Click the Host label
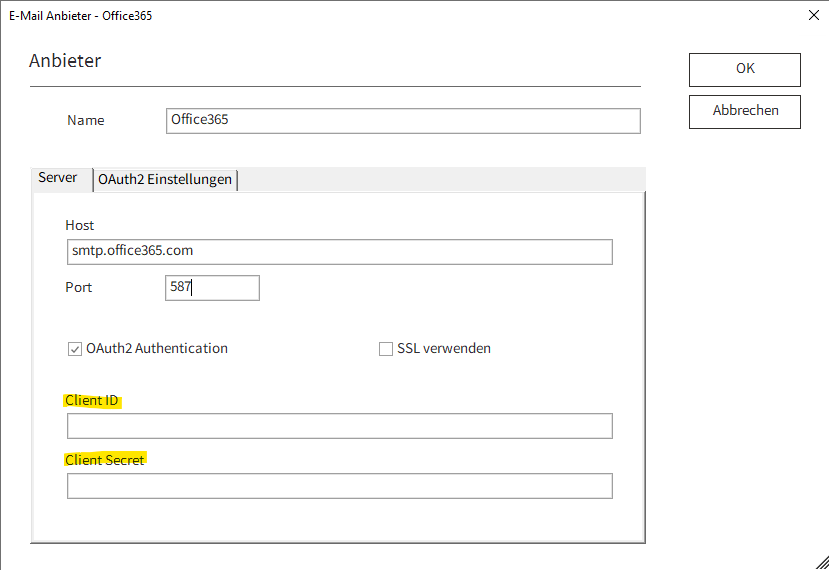The width and height of the screenshot is (829, 570). [79, 226]
